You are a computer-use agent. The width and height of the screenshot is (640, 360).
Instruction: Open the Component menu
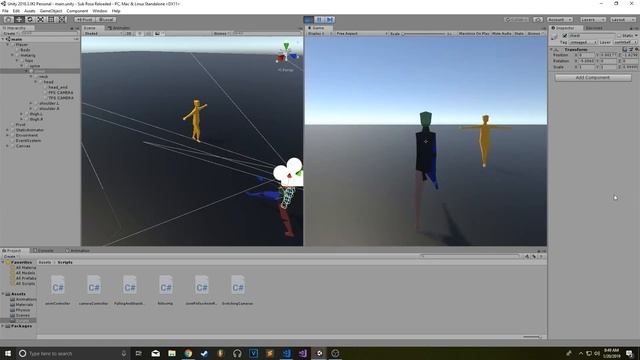tap(77, 11)
